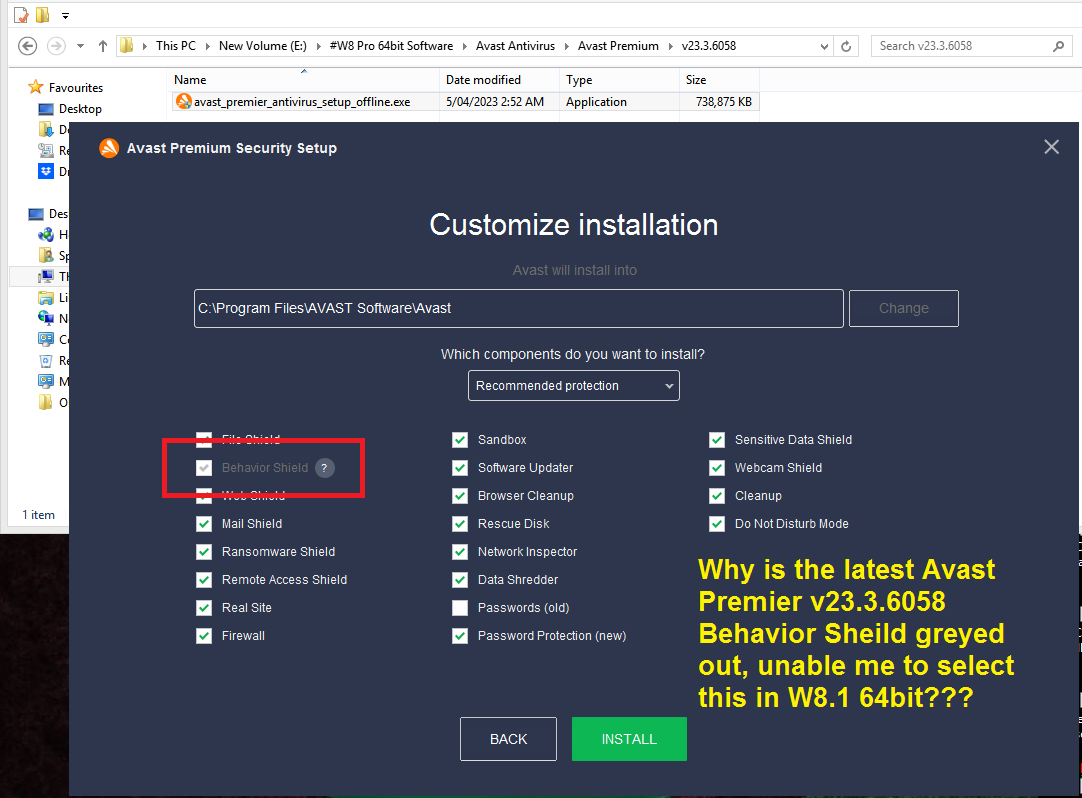This screenshot has height=798, width=1082.
Task: Uncheck Browser Cleanup component
Action: 460,496
